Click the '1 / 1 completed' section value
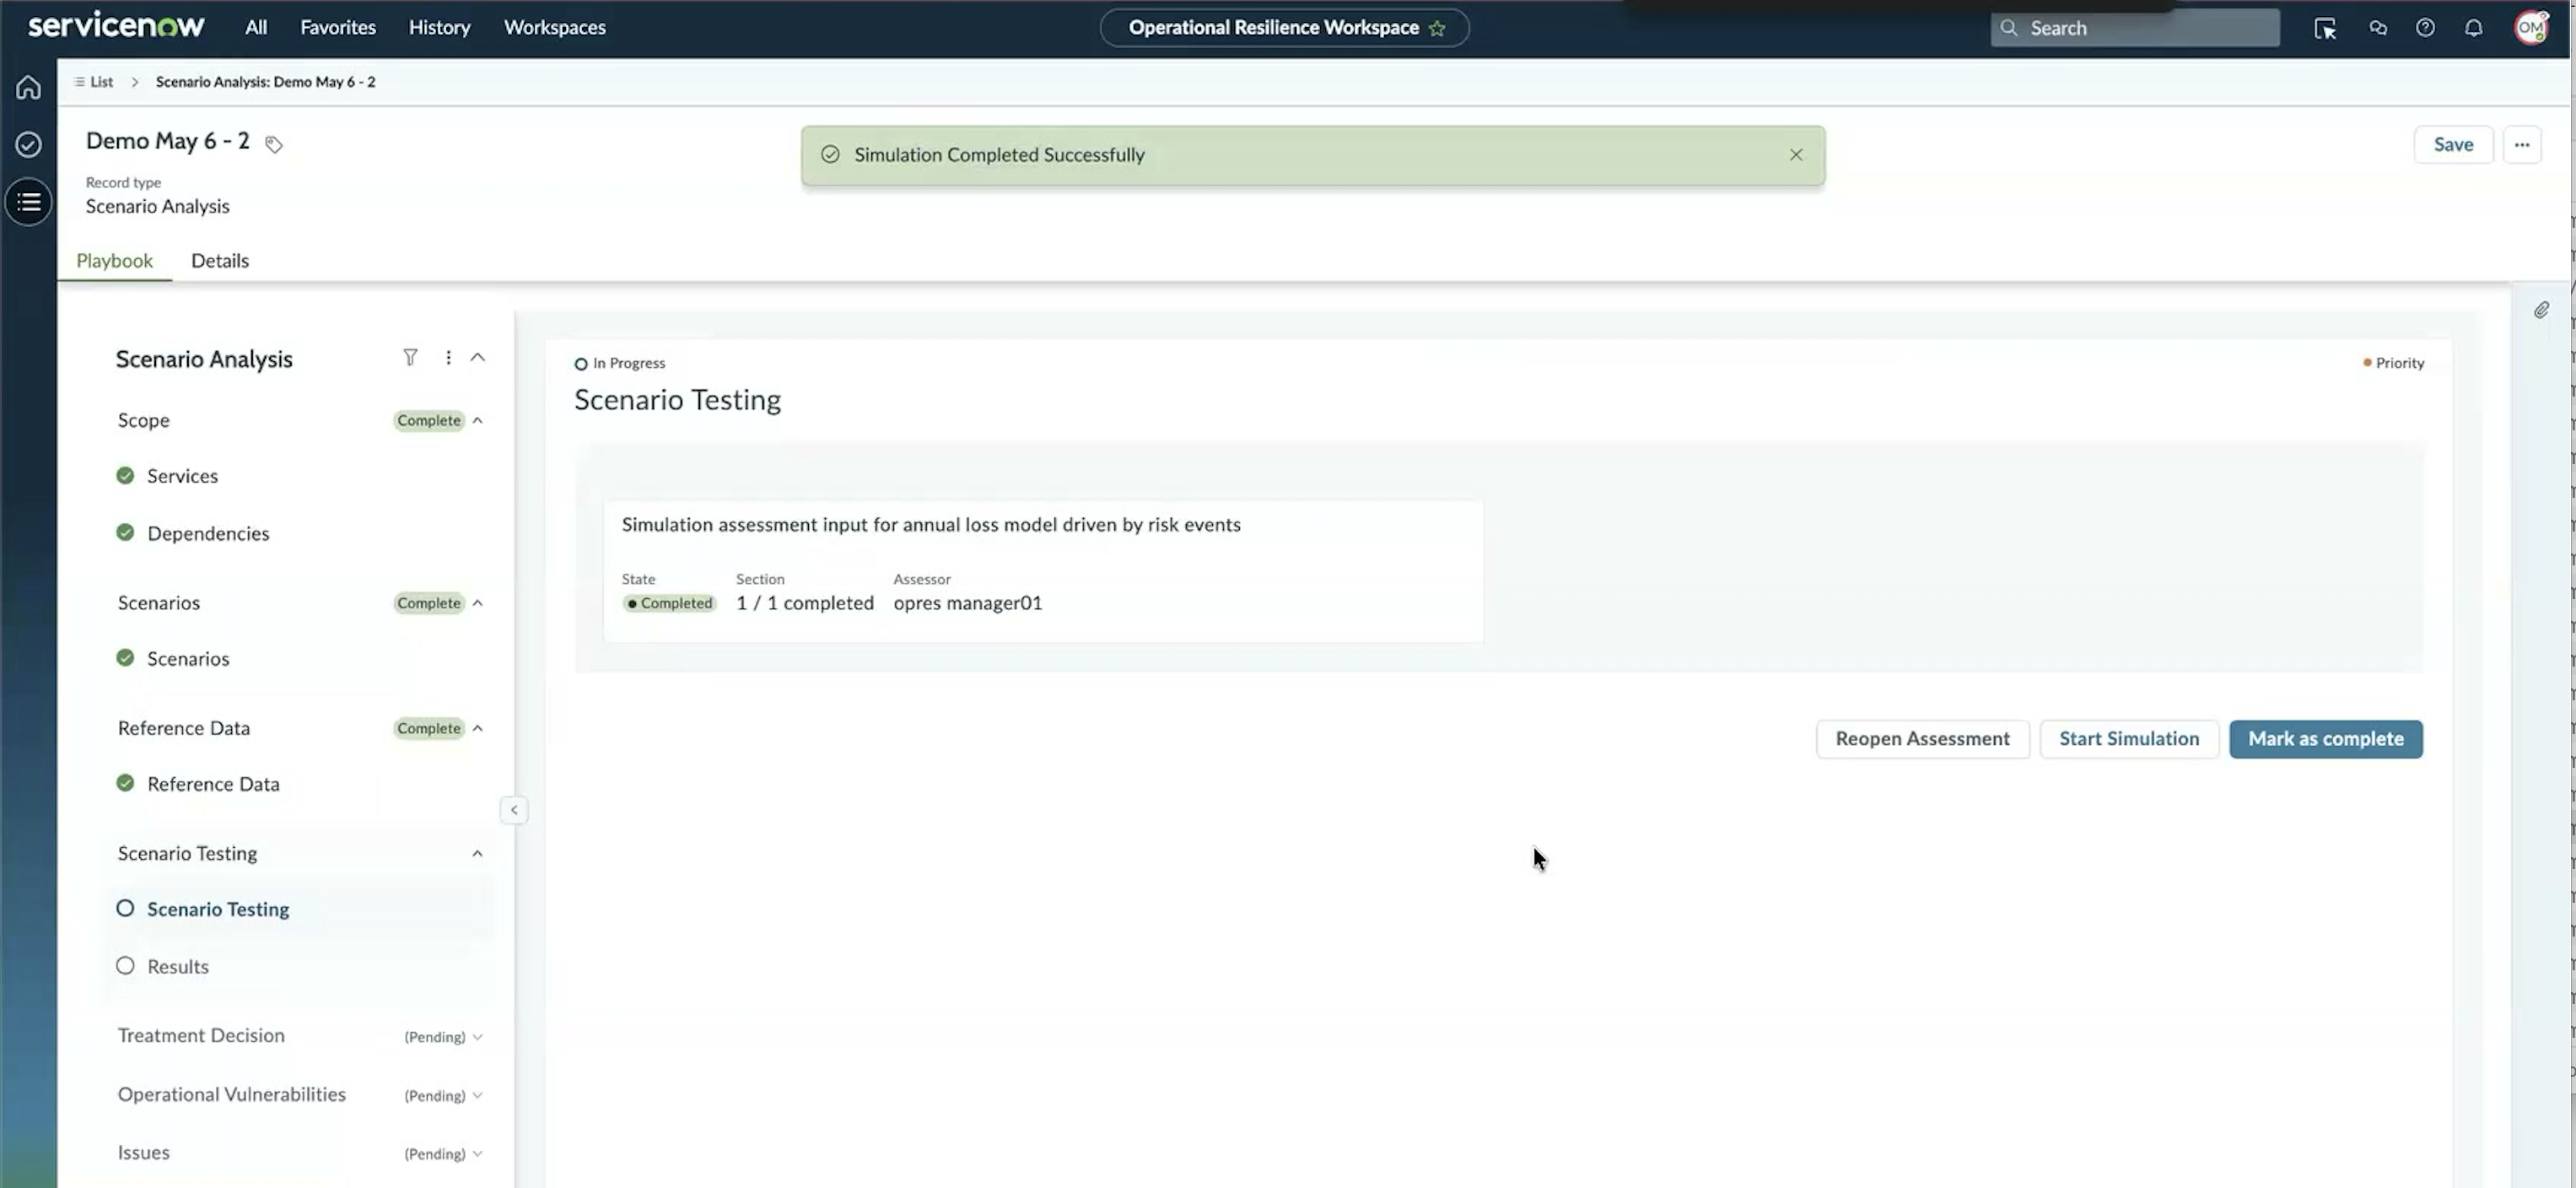Image resolution: width=2576 pixels, height=1188 pixels. (x=804, y=603)
